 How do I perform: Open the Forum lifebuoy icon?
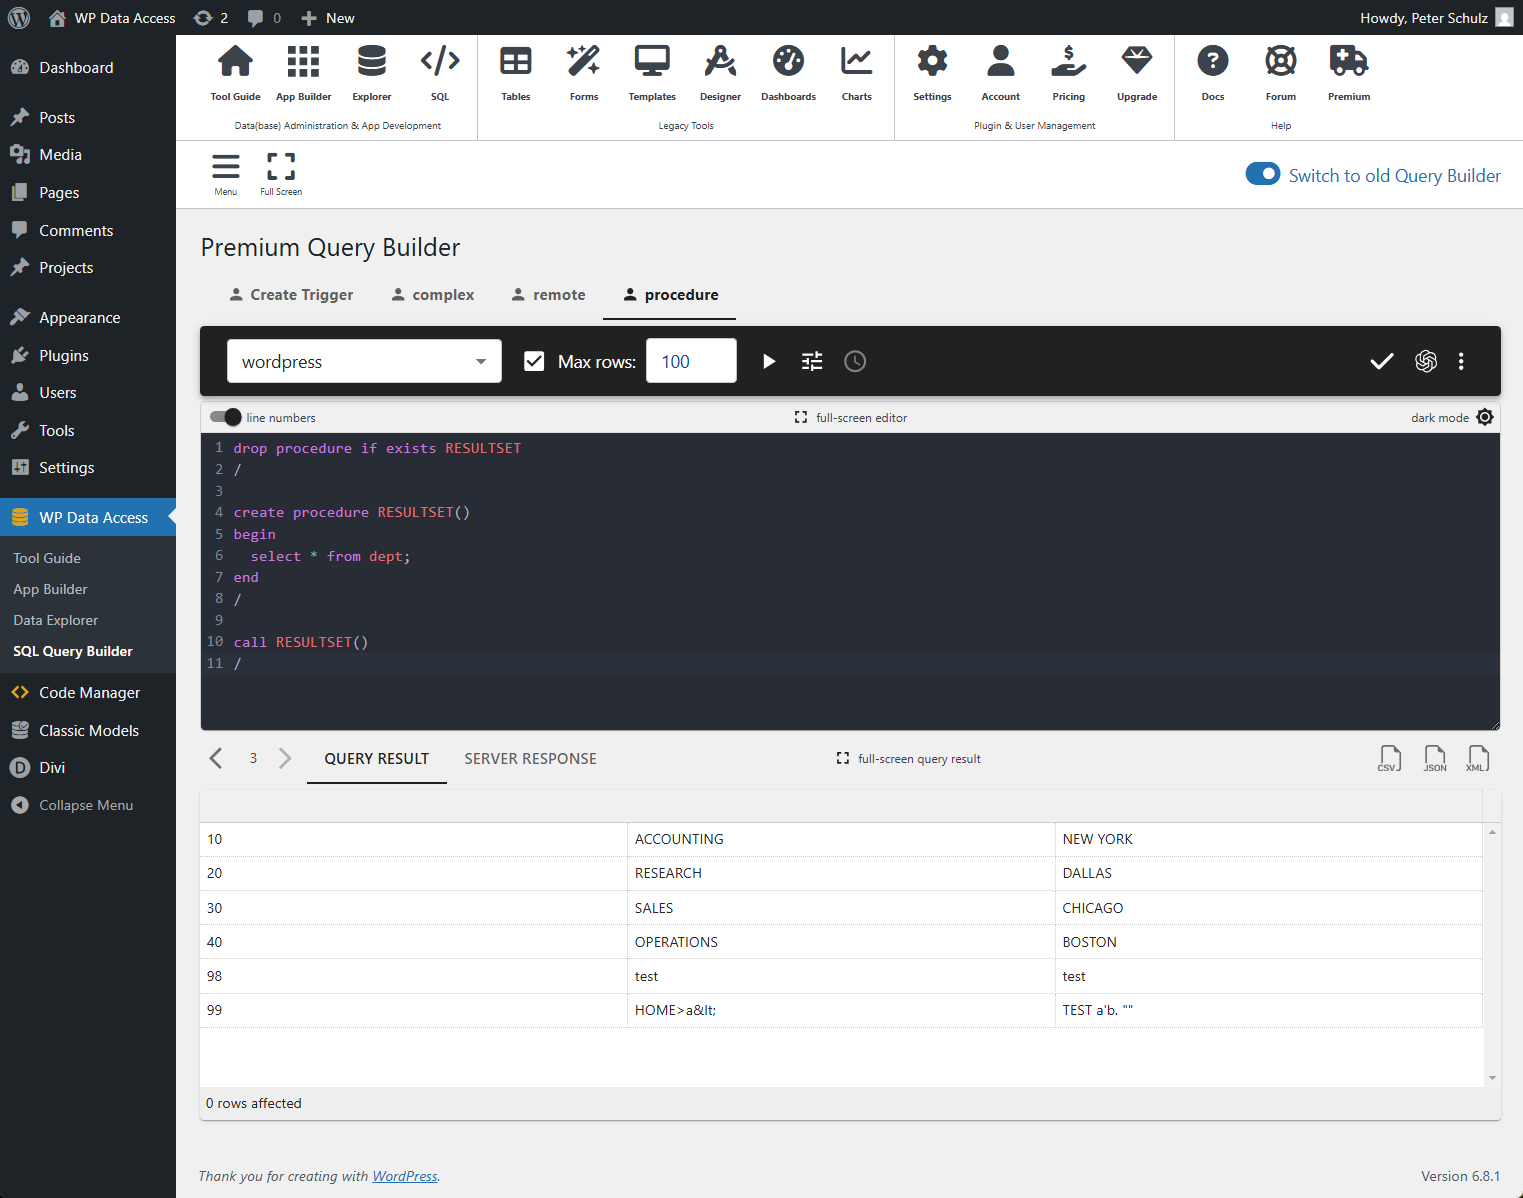pyautogui.click(x=1281, y=62)
